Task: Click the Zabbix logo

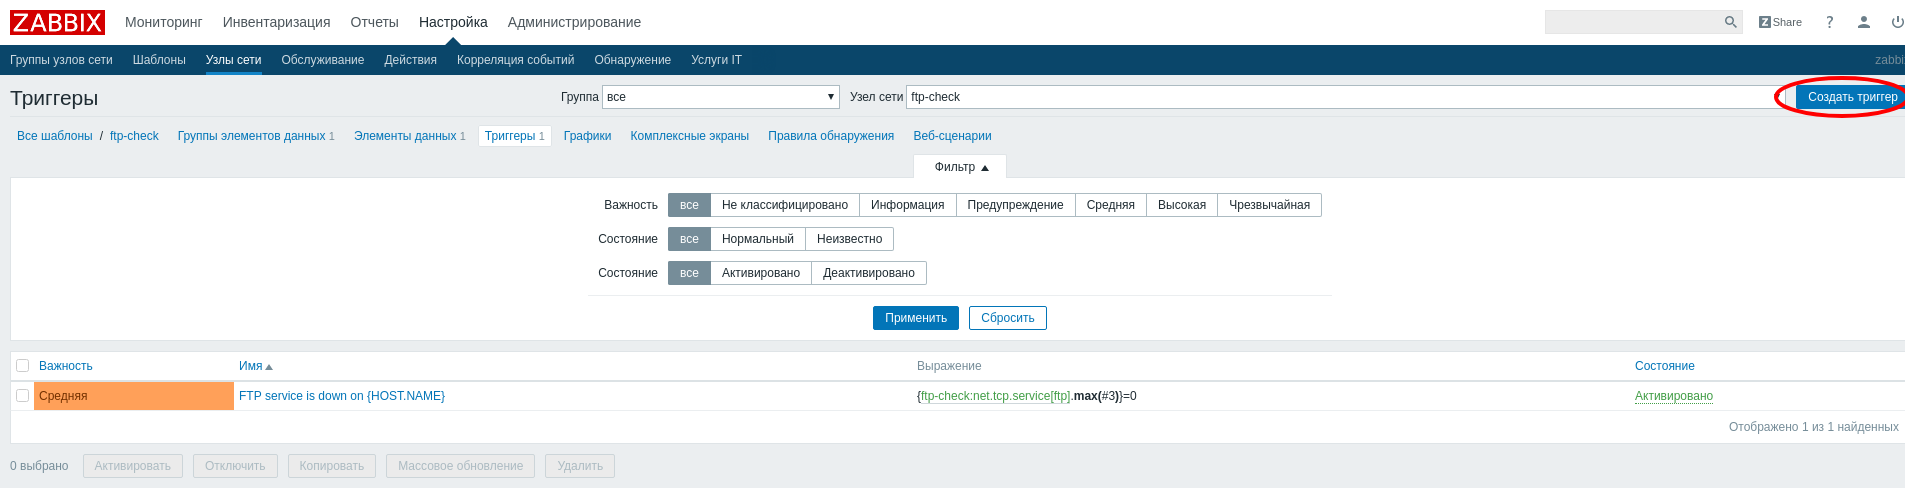Action: (57, 22)
